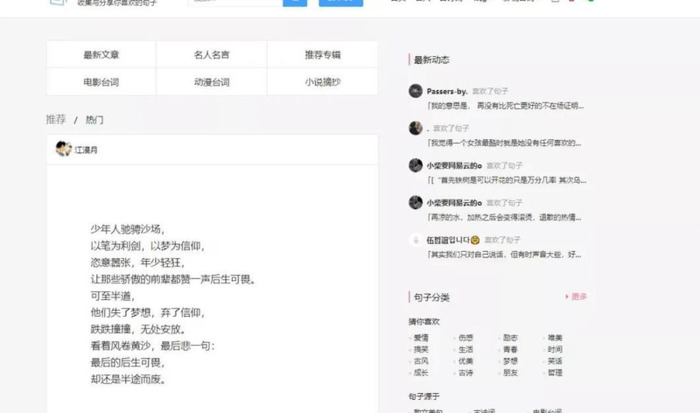Select the 时间 sentence tag

[555, 349]
